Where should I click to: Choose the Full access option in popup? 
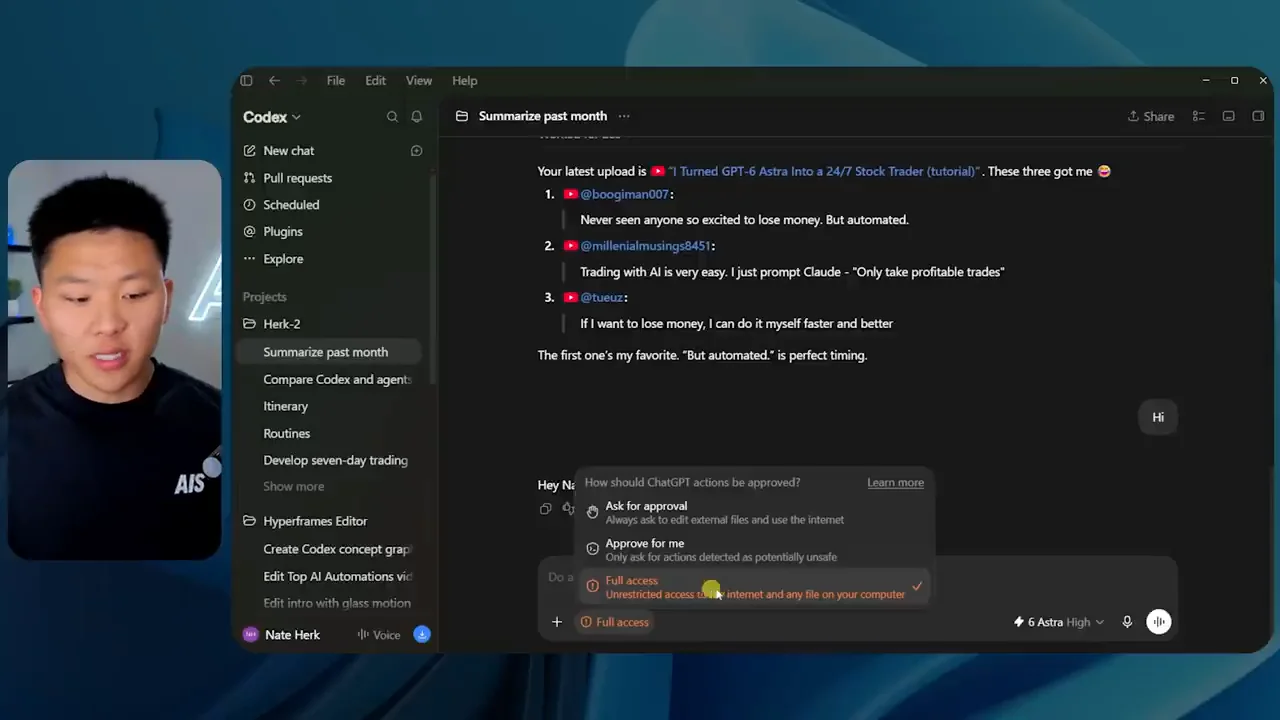click(x=755, y=587)
